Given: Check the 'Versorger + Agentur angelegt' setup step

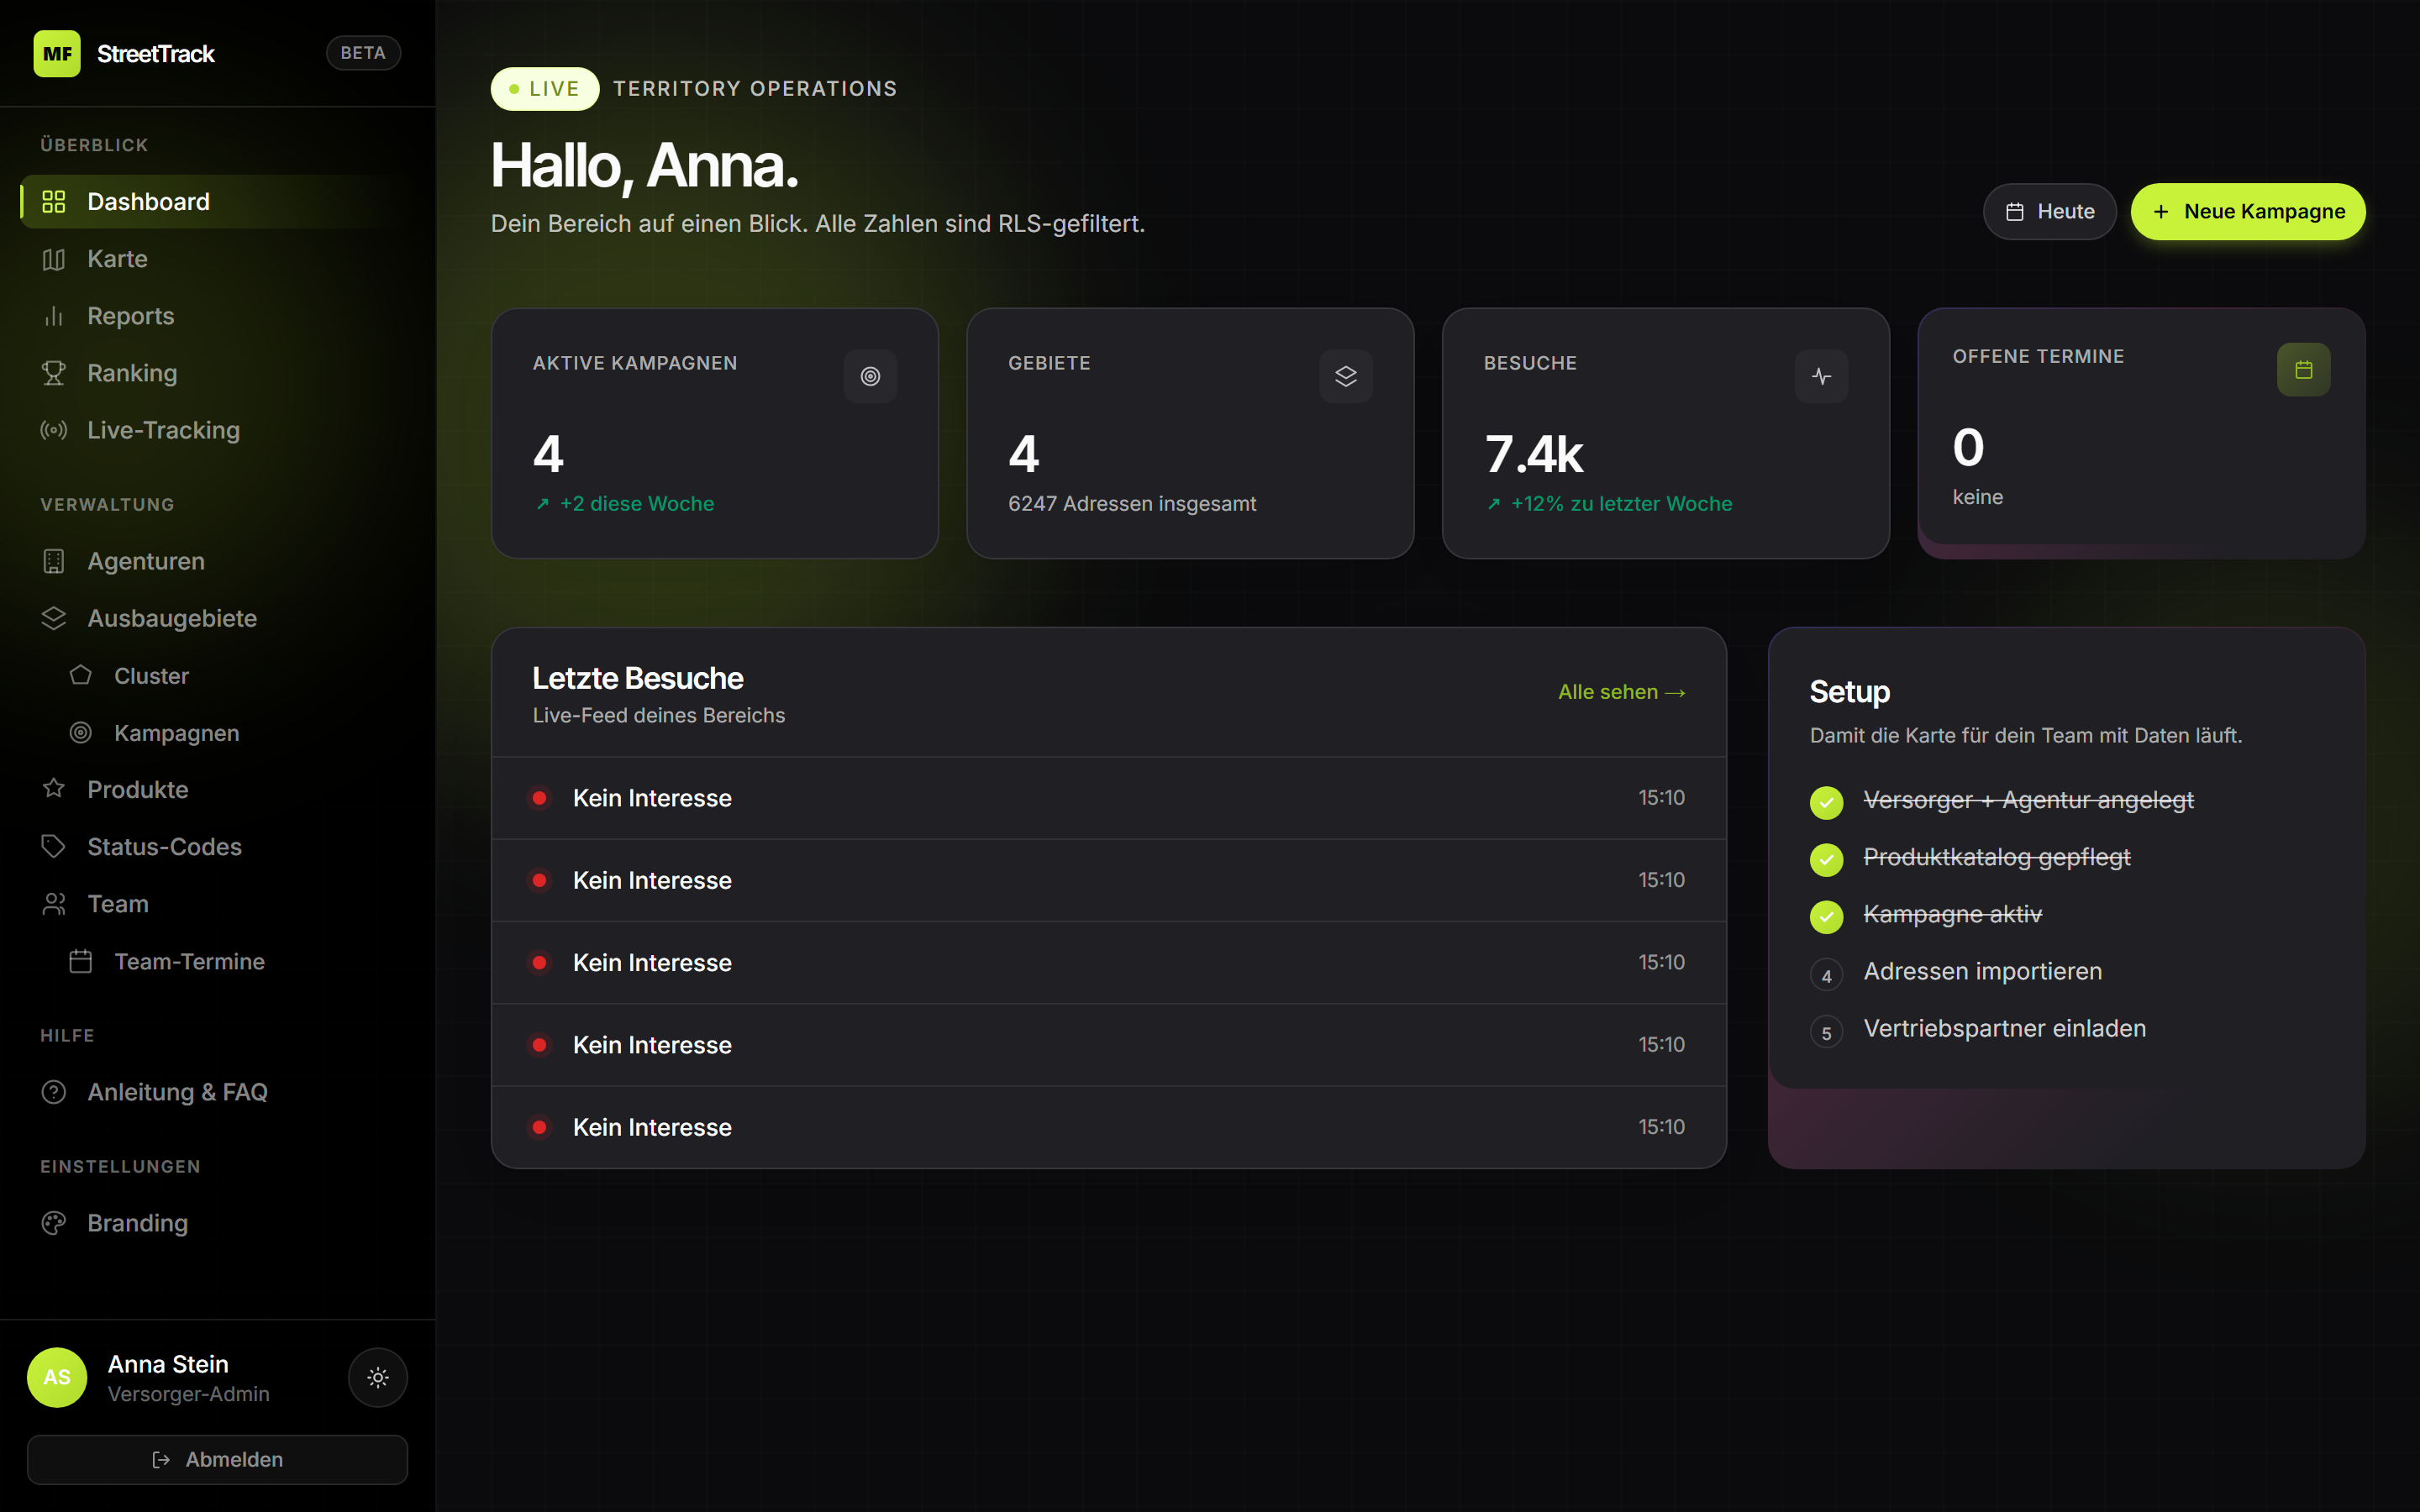Looking at the screenshot, I should point(1826,802).
